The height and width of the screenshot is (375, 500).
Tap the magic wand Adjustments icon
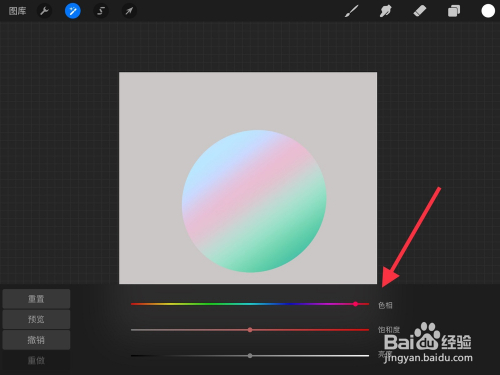72,11
